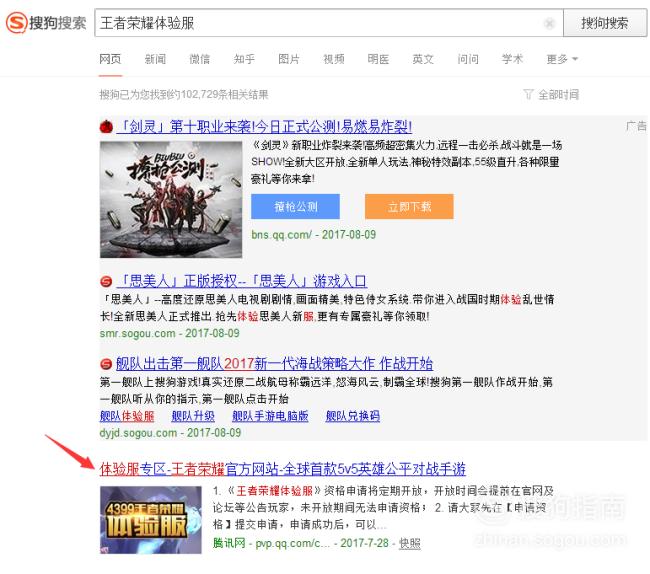Open the 全部时间 time filter
This screenshot has width=650, height=574.
coord(558,94)
